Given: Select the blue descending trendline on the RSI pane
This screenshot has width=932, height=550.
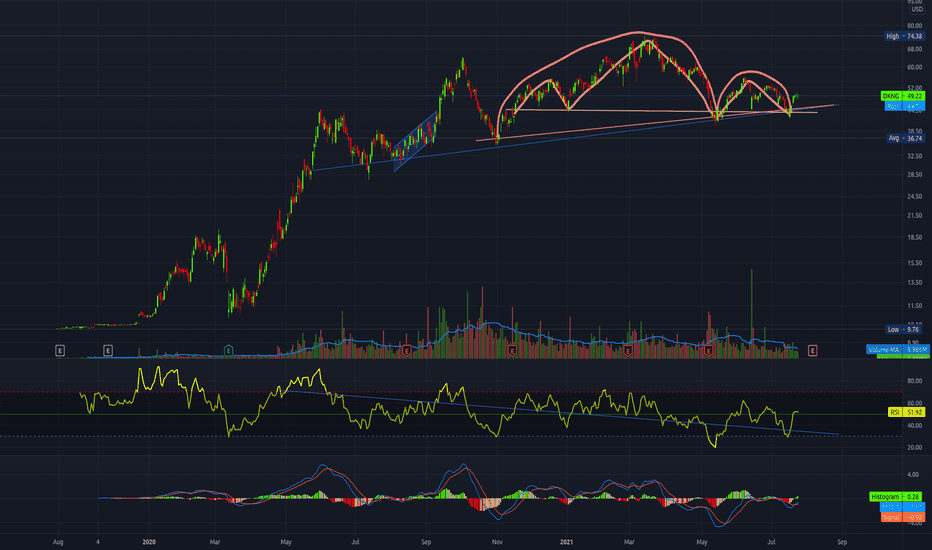Looking at the screenshot, I should (563, 412).
